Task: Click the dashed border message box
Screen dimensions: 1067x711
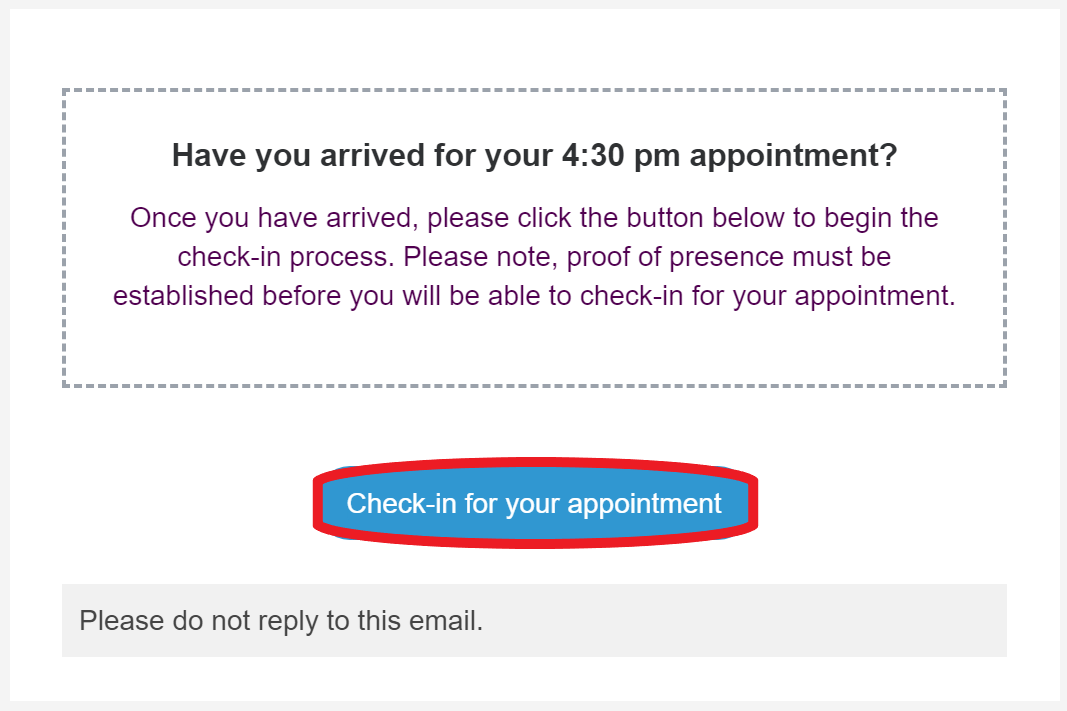Action: (534, 236)
